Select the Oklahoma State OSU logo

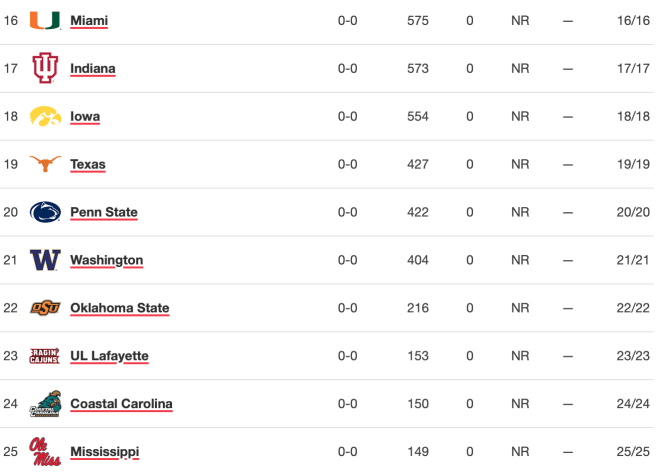point(45,308)
